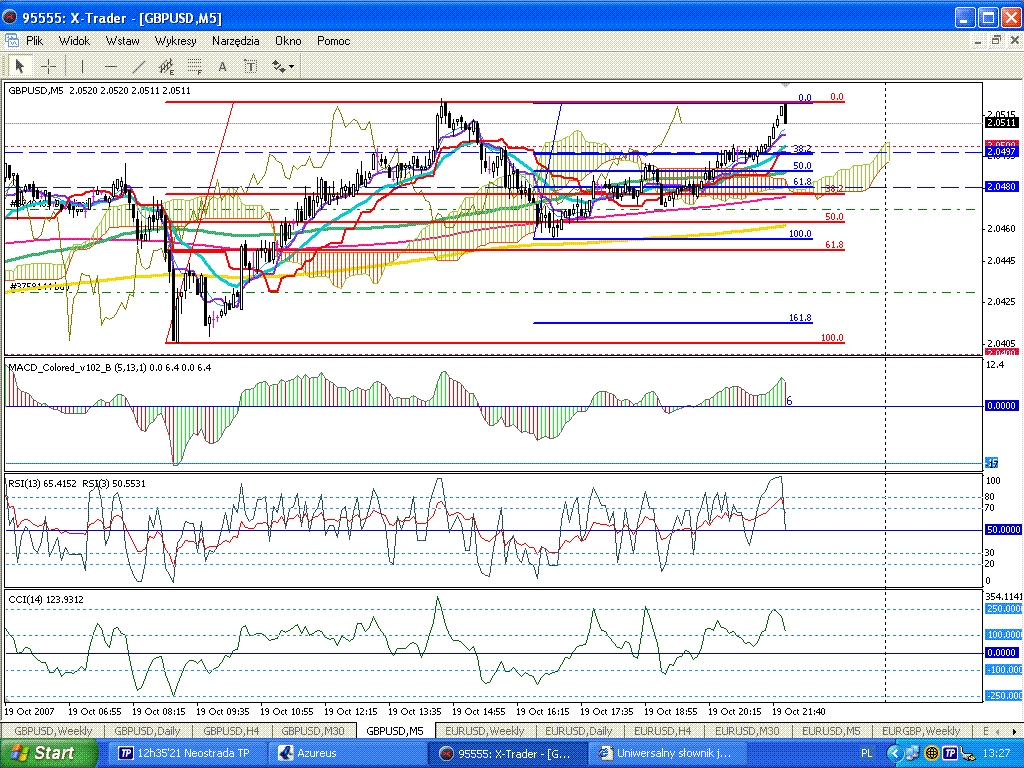The width and height of the screenshot is (1024, 768).
Task: Switch to EURGBP,Weekly chart tab
Action: 921,731
